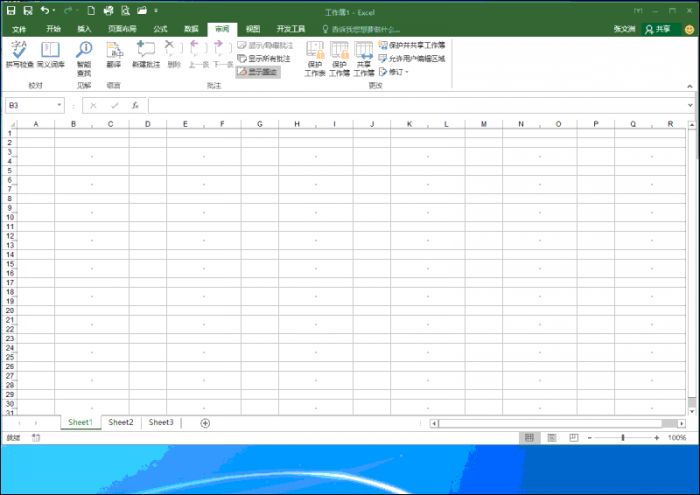Expand the formula bar arrow
700x495 pixels.
pos(690,105)
